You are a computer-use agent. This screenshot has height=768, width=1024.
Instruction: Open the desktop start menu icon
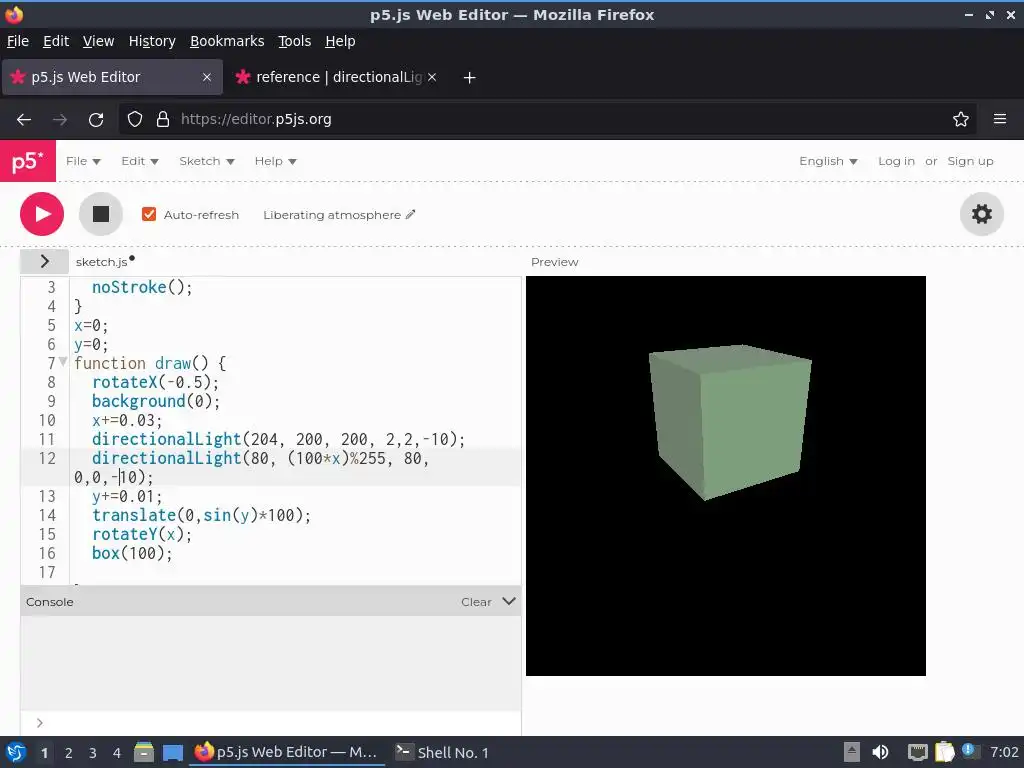(16, 752)
